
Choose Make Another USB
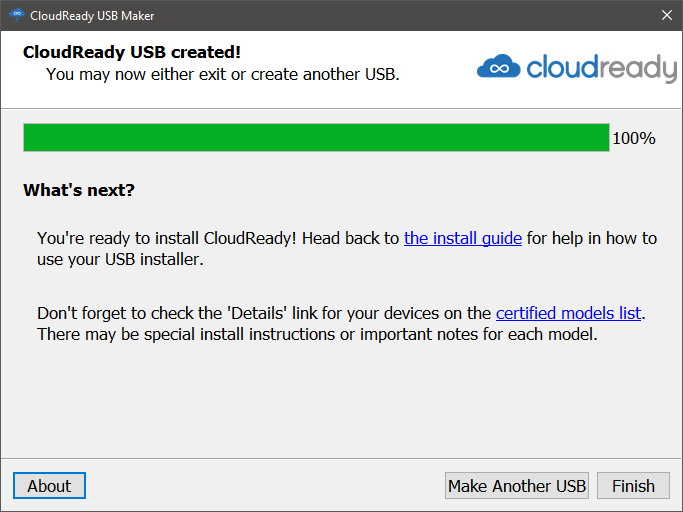[x=517, y=485]
